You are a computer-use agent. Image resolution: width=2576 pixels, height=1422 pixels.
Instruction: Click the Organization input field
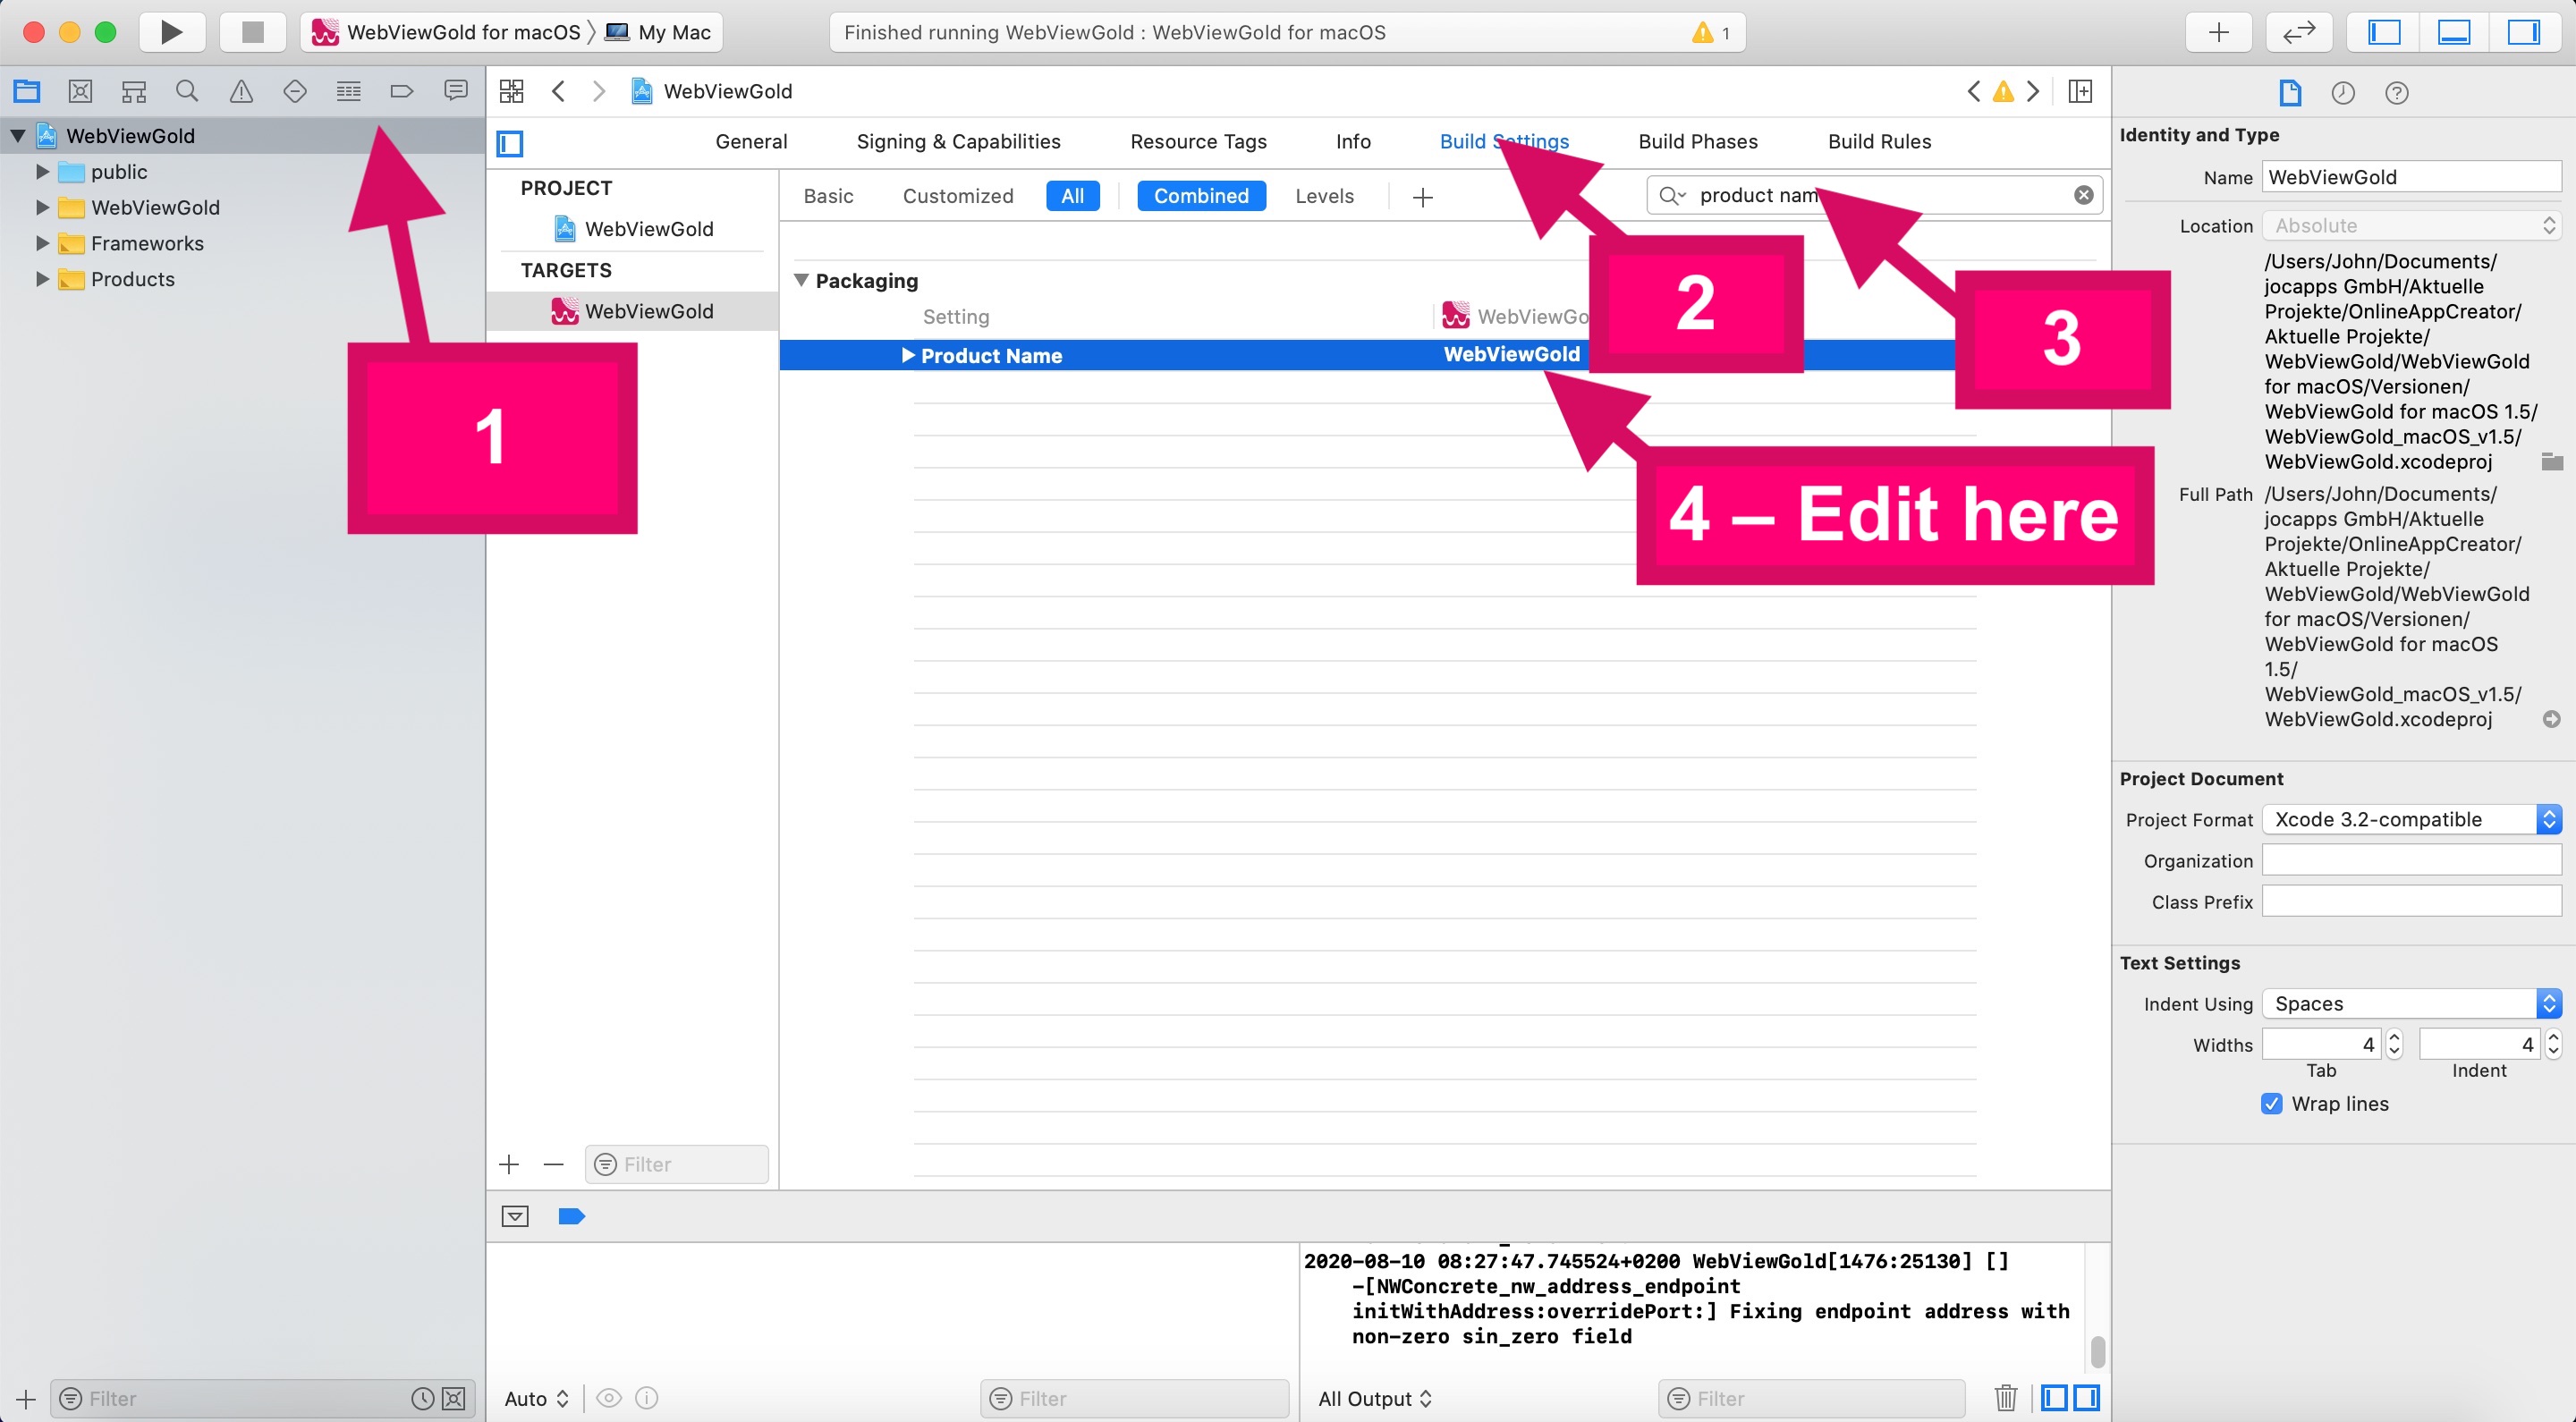(x=2411, y=861)
